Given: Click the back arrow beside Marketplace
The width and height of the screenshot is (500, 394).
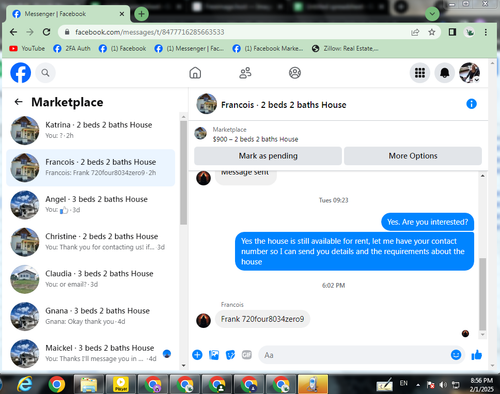Looking at the screenshot, I should point(19,102).
